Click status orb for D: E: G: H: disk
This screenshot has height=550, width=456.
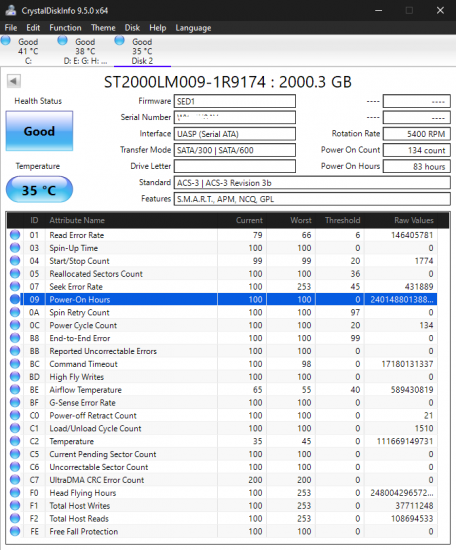pyautogui.click(x=62, y=40)
